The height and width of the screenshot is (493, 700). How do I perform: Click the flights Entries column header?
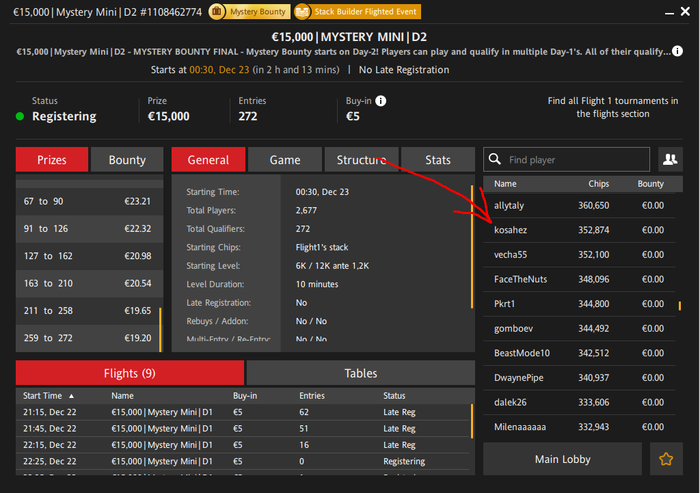(x=312, y=396)
